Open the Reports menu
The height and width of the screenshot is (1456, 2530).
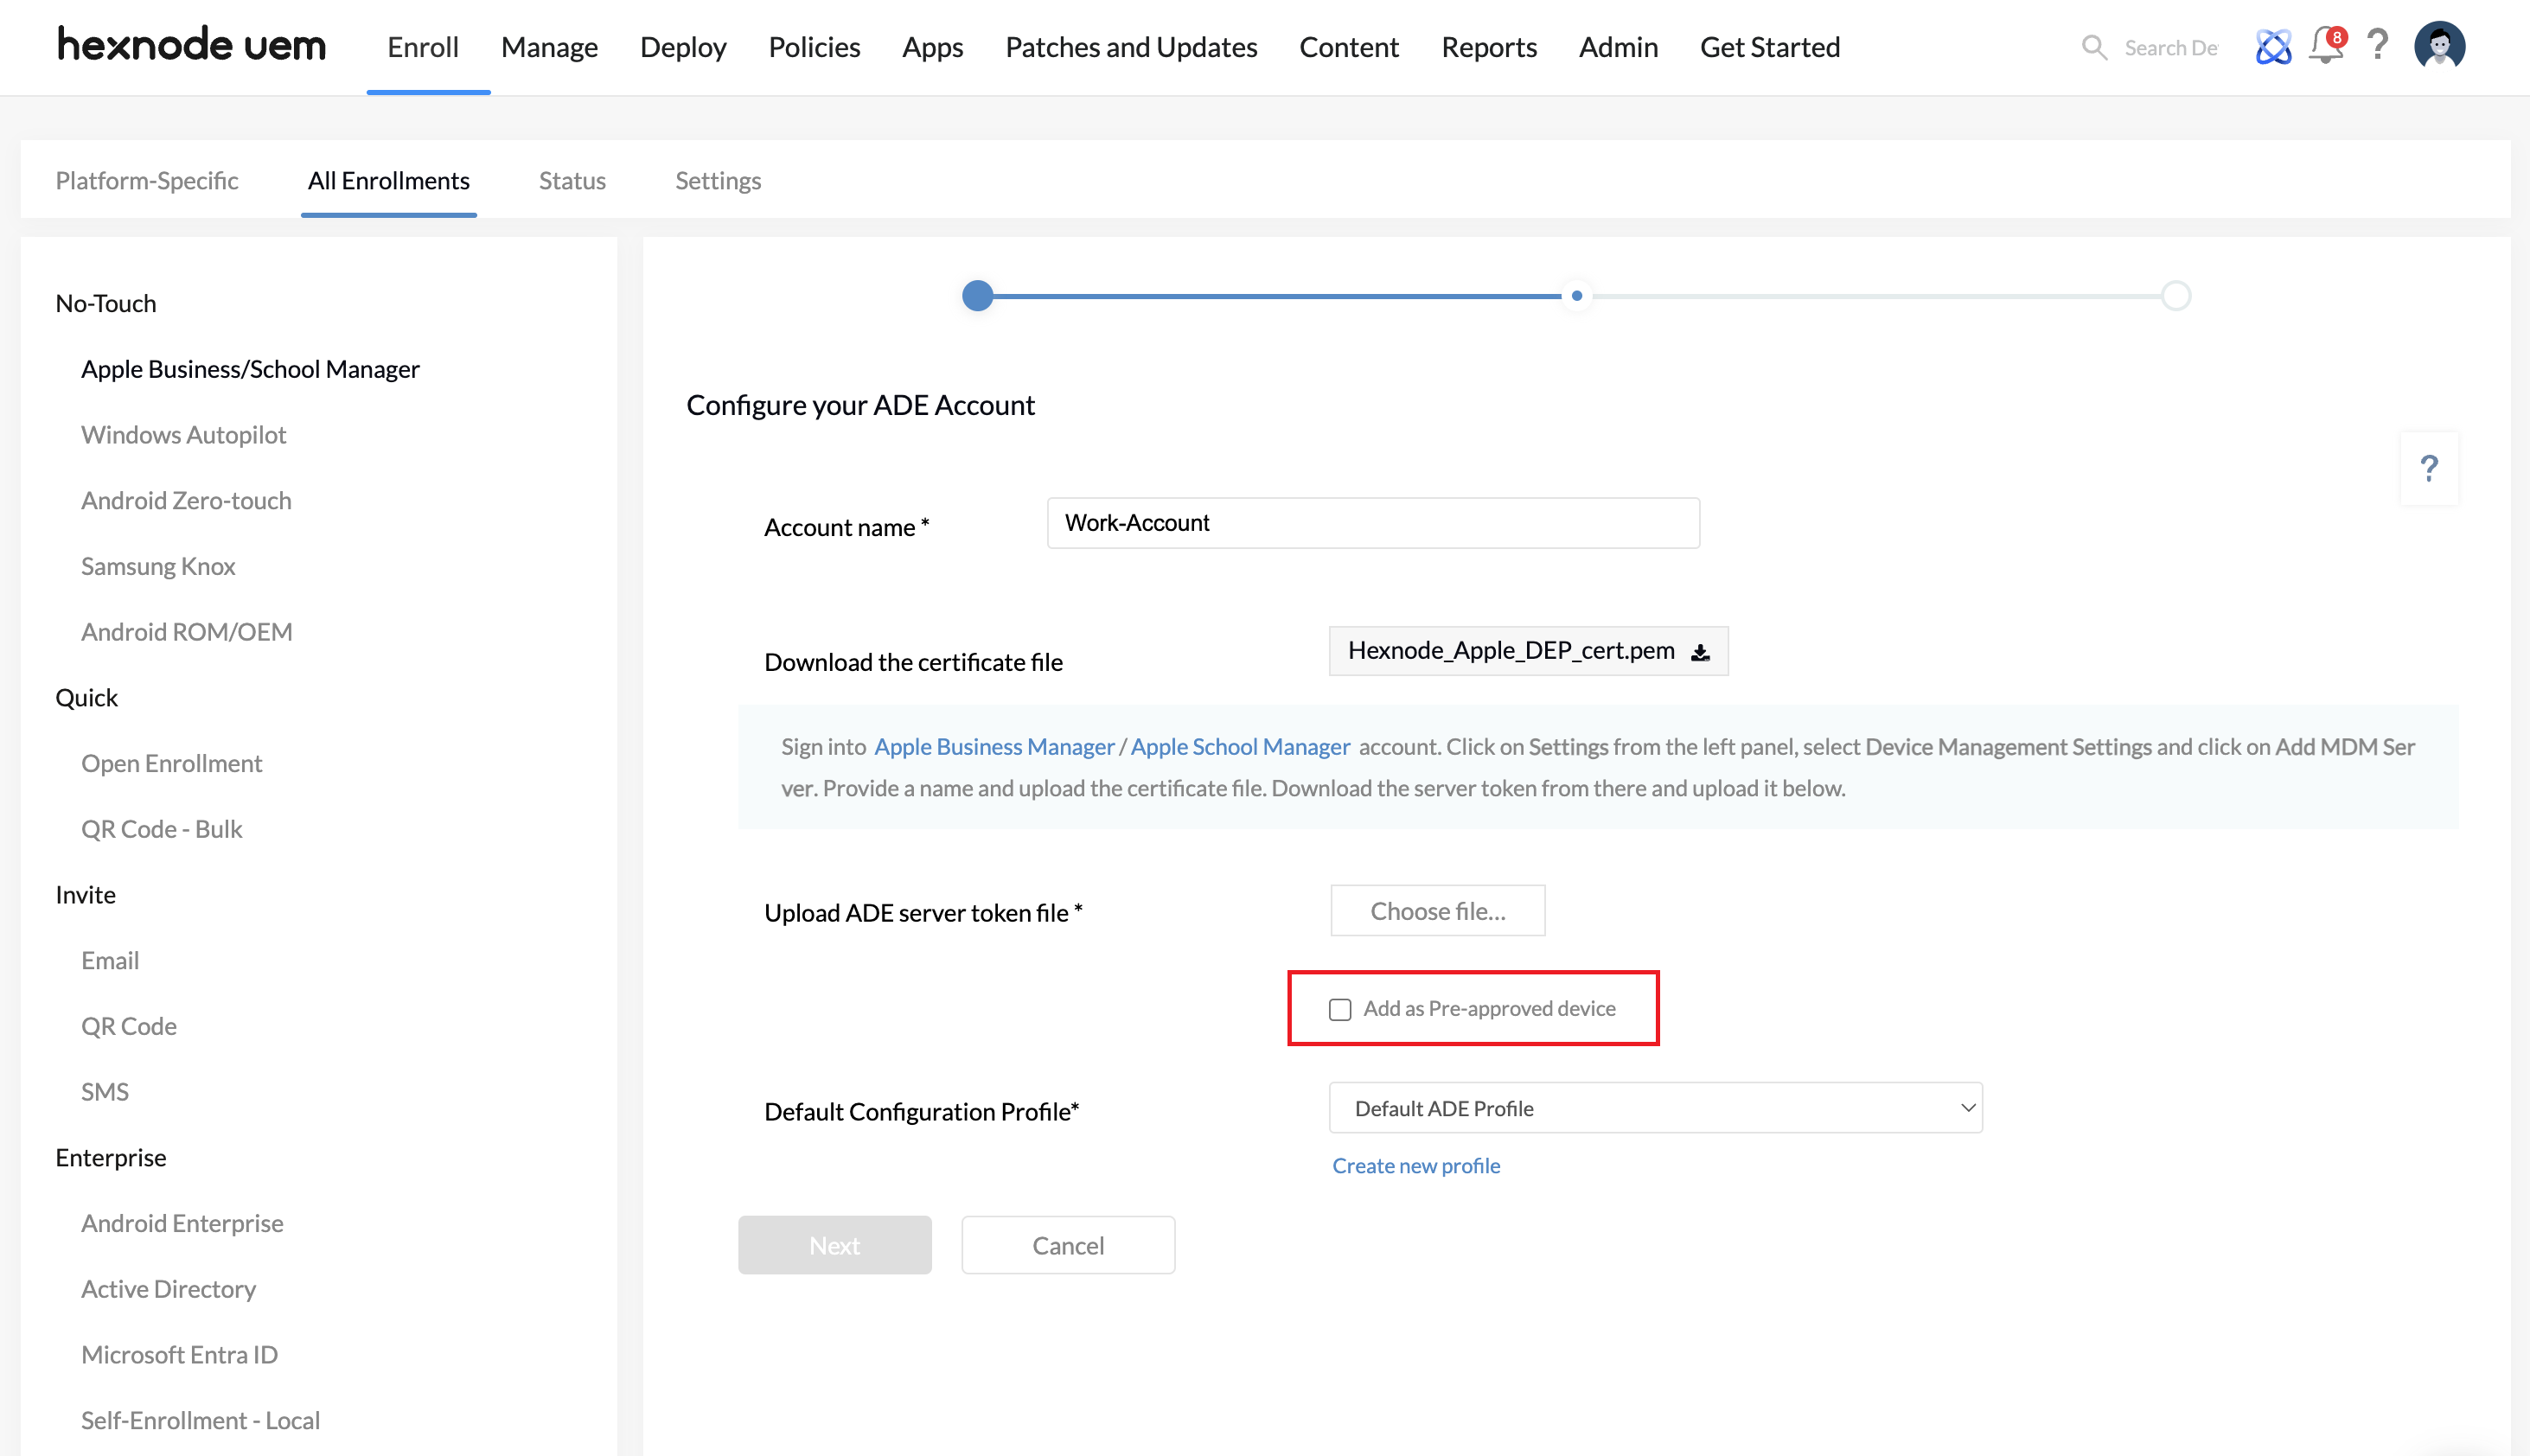coord(1489,47)
